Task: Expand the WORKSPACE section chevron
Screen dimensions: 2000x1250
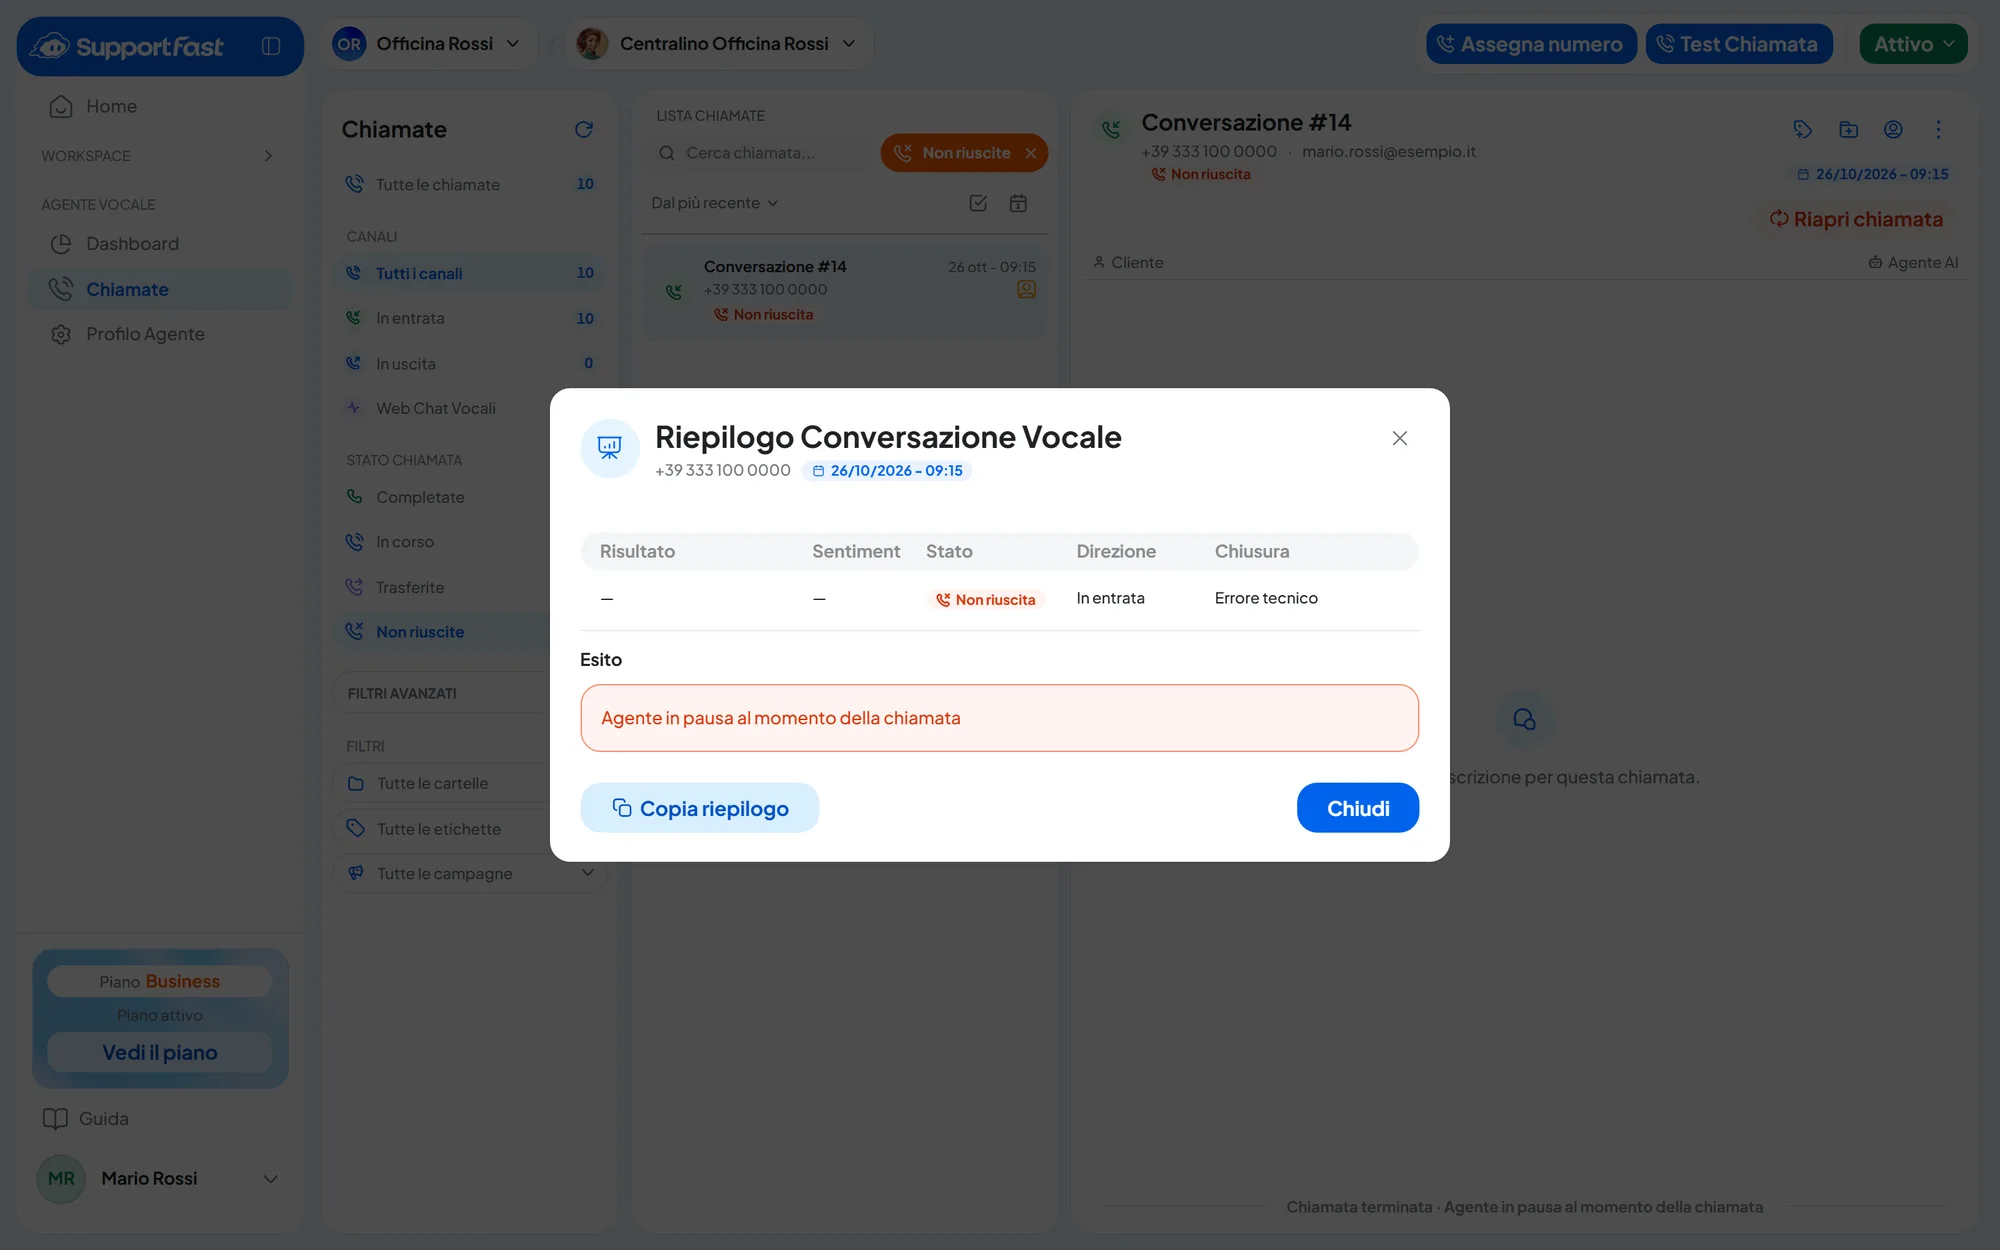Action: tap(267, 156)
